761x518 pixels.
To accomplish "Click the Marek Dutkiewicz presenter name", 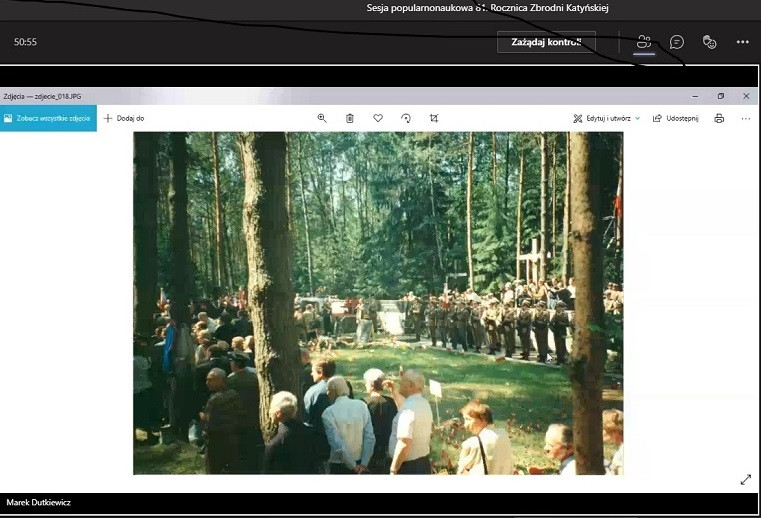I will [x=39, y=502].
